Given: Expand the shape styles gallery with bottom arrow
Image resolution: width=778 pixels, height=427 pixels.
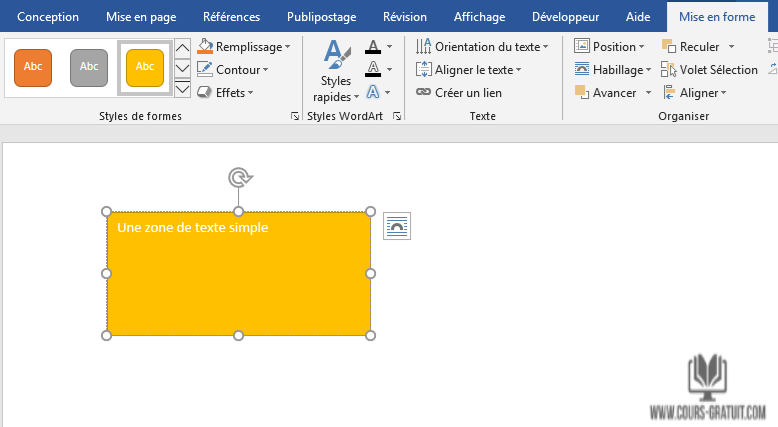Looking at the screenshot, I should [182, 90].
